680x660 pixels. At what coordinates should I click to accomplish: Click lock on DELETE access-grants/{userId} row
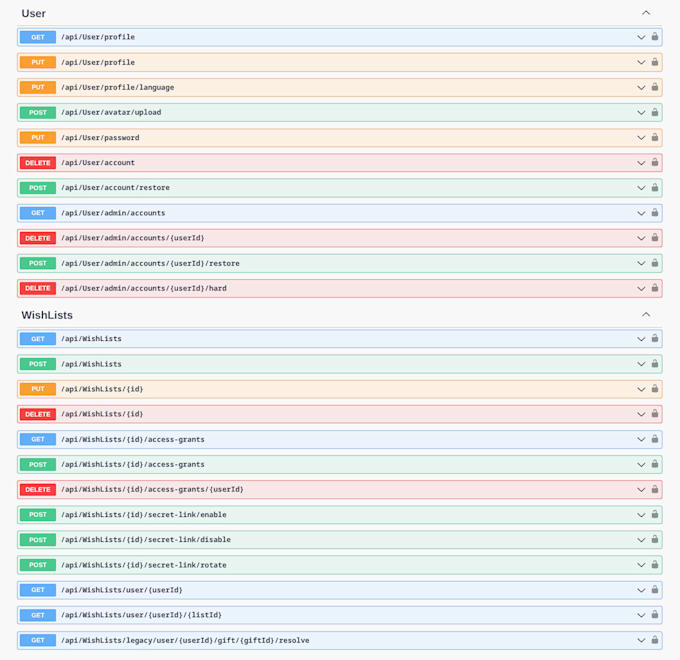654,489
